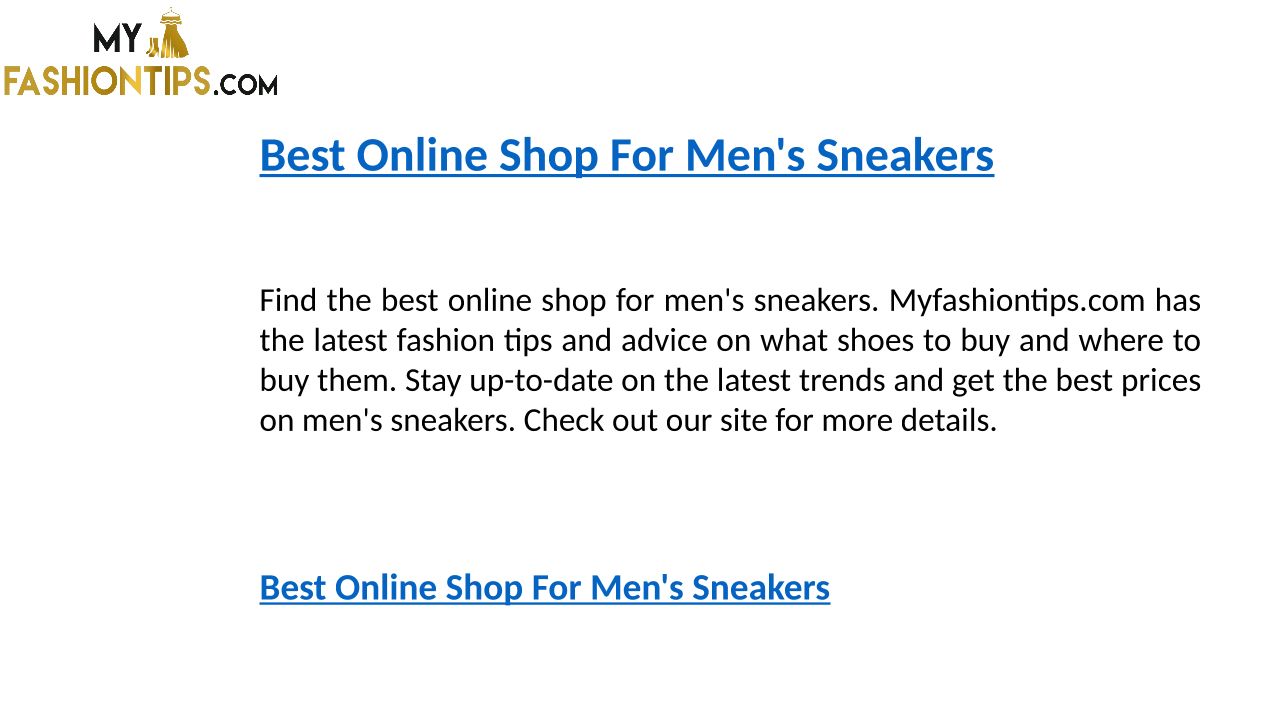The width and height of the screenshot is (1280, 720).
Task: Click the MyFashionTips.com logo
Action: tap(140, 54)
